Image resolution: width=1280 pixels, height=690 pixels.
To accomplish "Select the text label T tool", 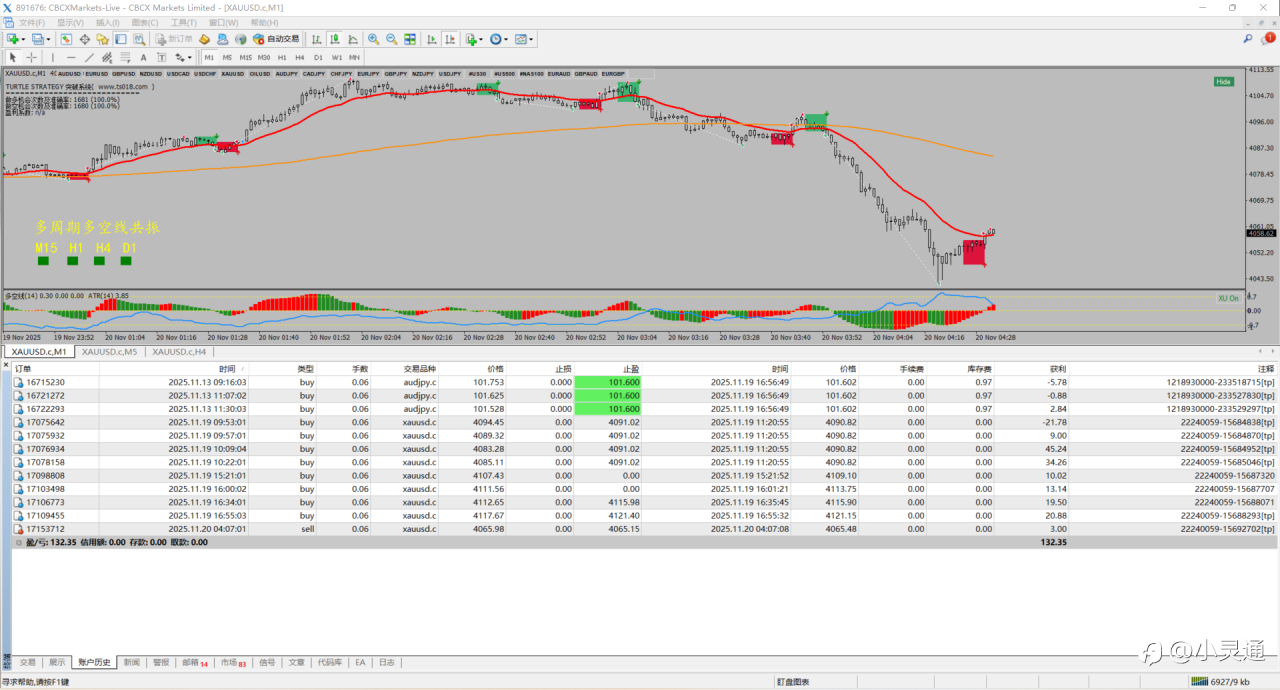I will (161, 57).
